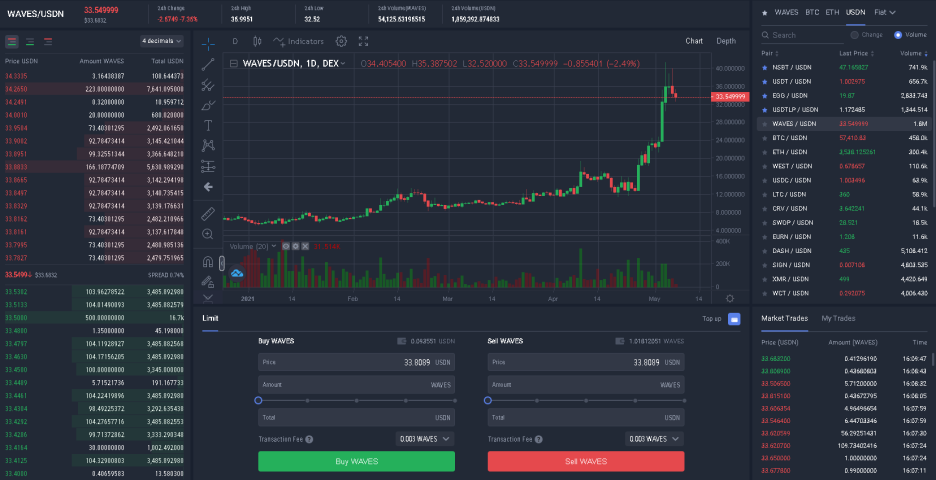Select the Change radio button
Screen dimensions: 936x480
[854, 35]
